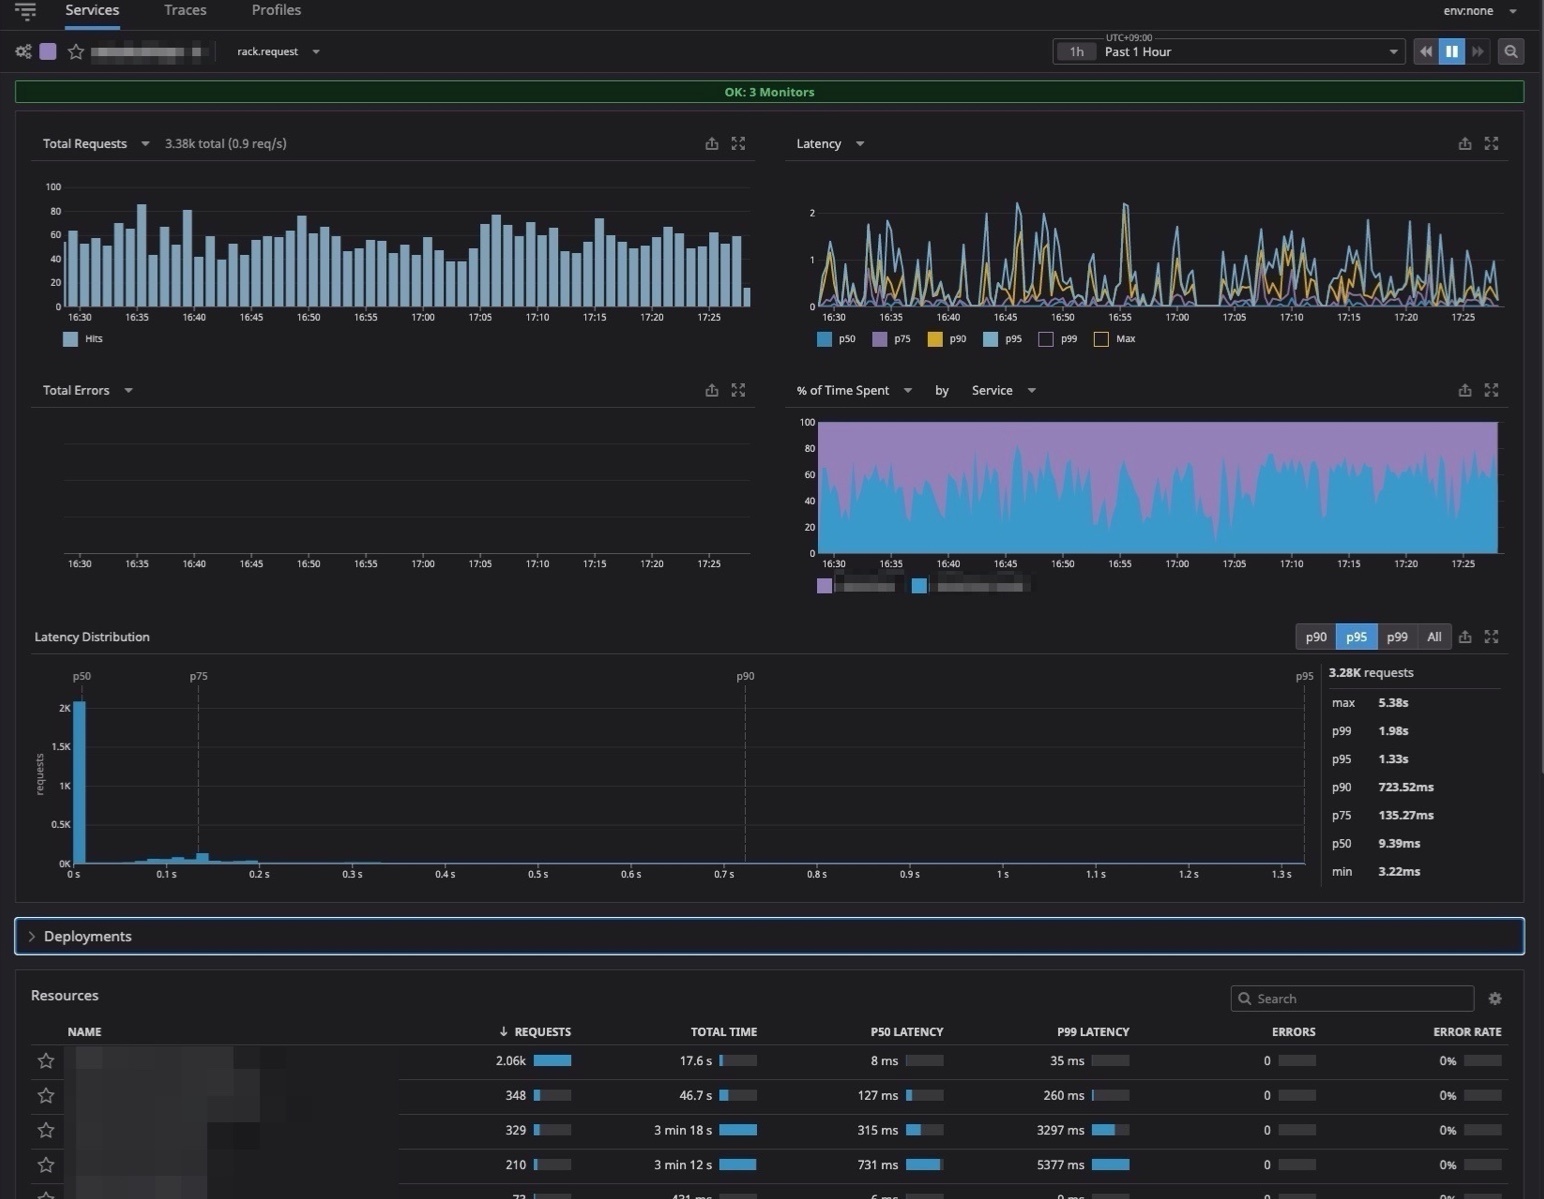1544x1199 pixels.
Task: Export the Total Requests graph
Action: (712, 144)
